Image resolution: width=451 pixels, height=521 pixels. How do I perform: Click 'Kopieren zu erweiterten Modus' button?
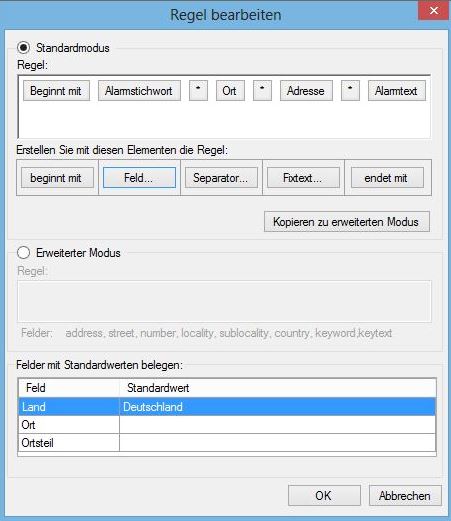click(x=347, y=222)
